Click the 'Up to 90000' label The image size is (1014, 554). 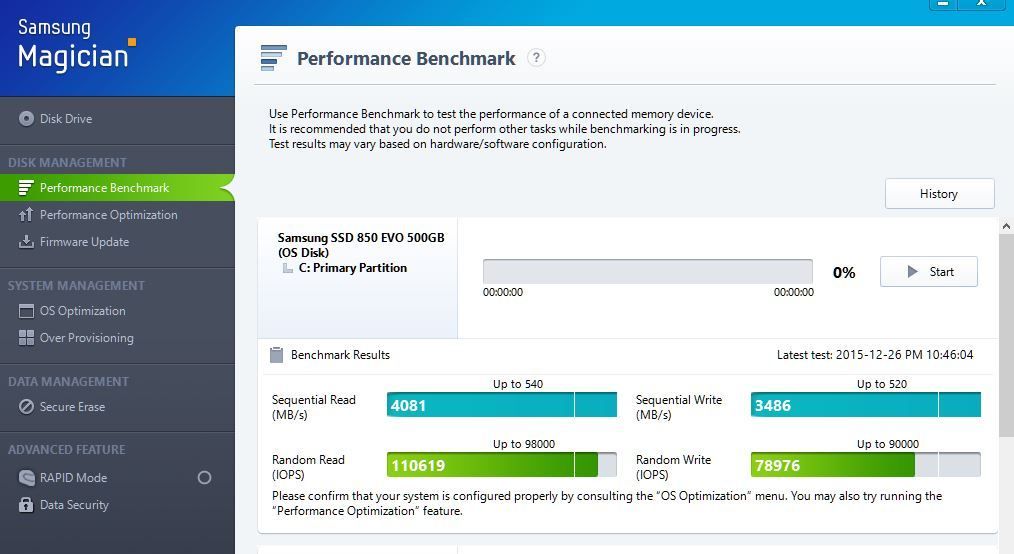(888, 444)
